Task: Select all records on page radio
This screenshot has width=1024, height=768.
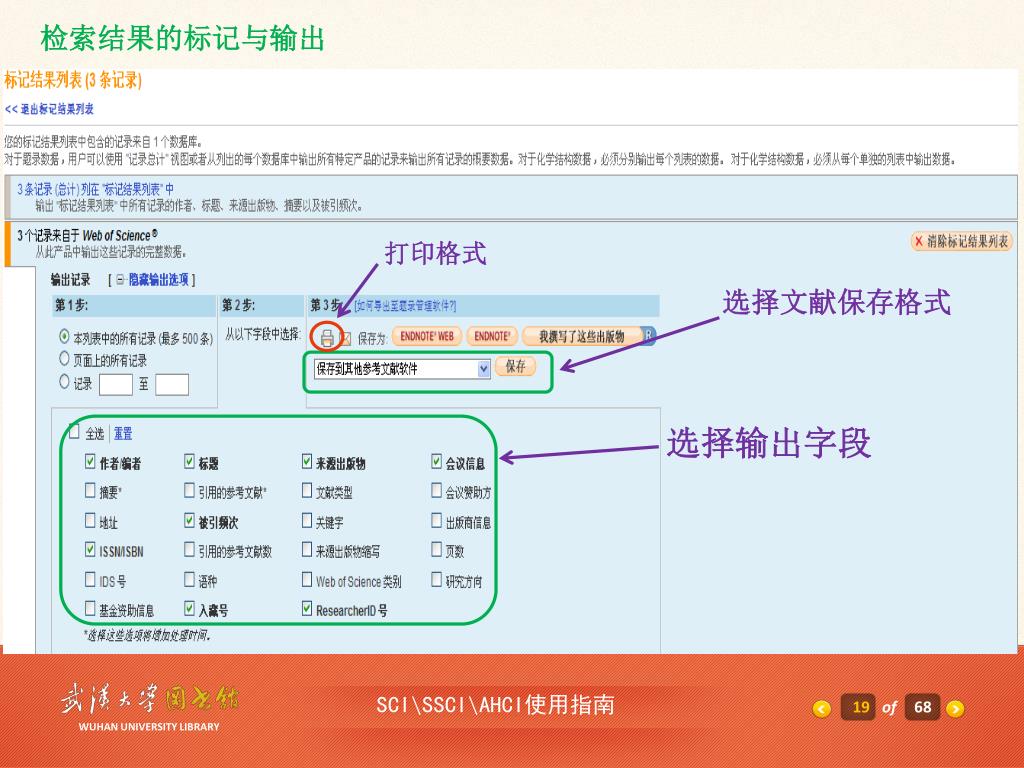Action: 64,359
